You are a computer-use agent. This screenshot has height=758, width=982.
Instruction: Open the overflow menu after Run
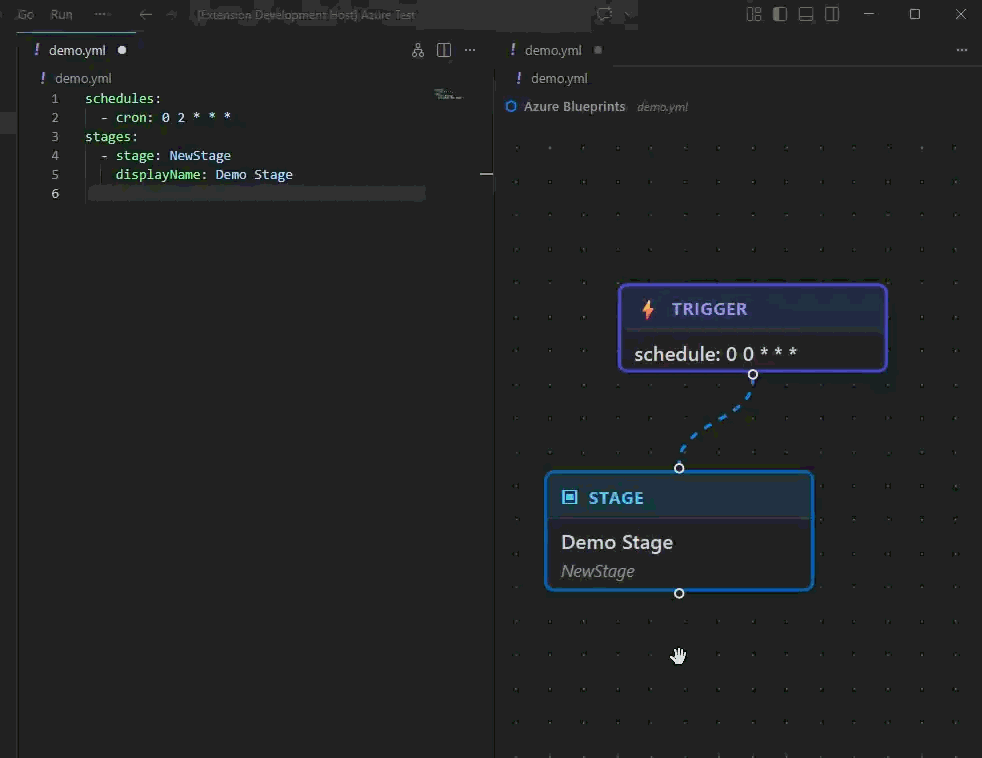[x=101, y=14]
